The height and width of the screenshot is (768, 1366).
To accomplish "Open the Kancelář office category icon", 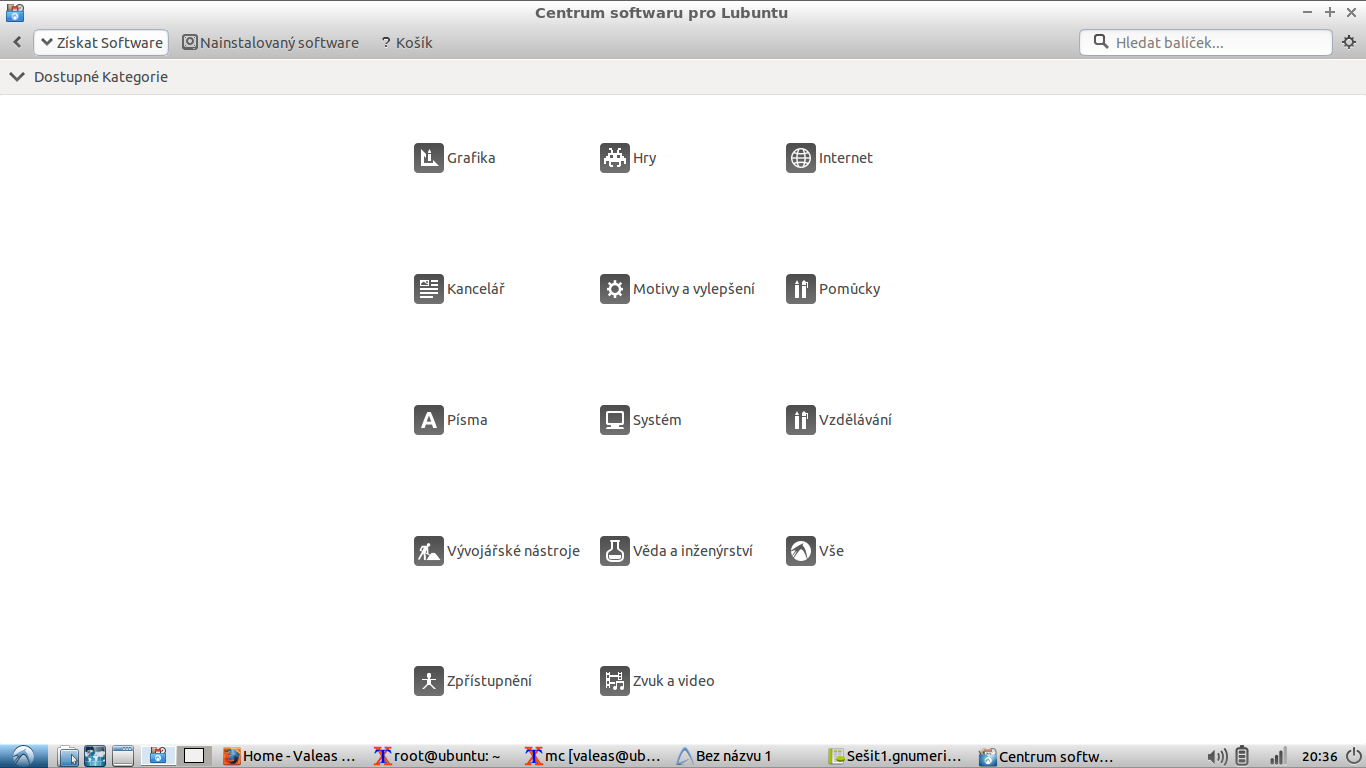I will [x=429, y=289].
